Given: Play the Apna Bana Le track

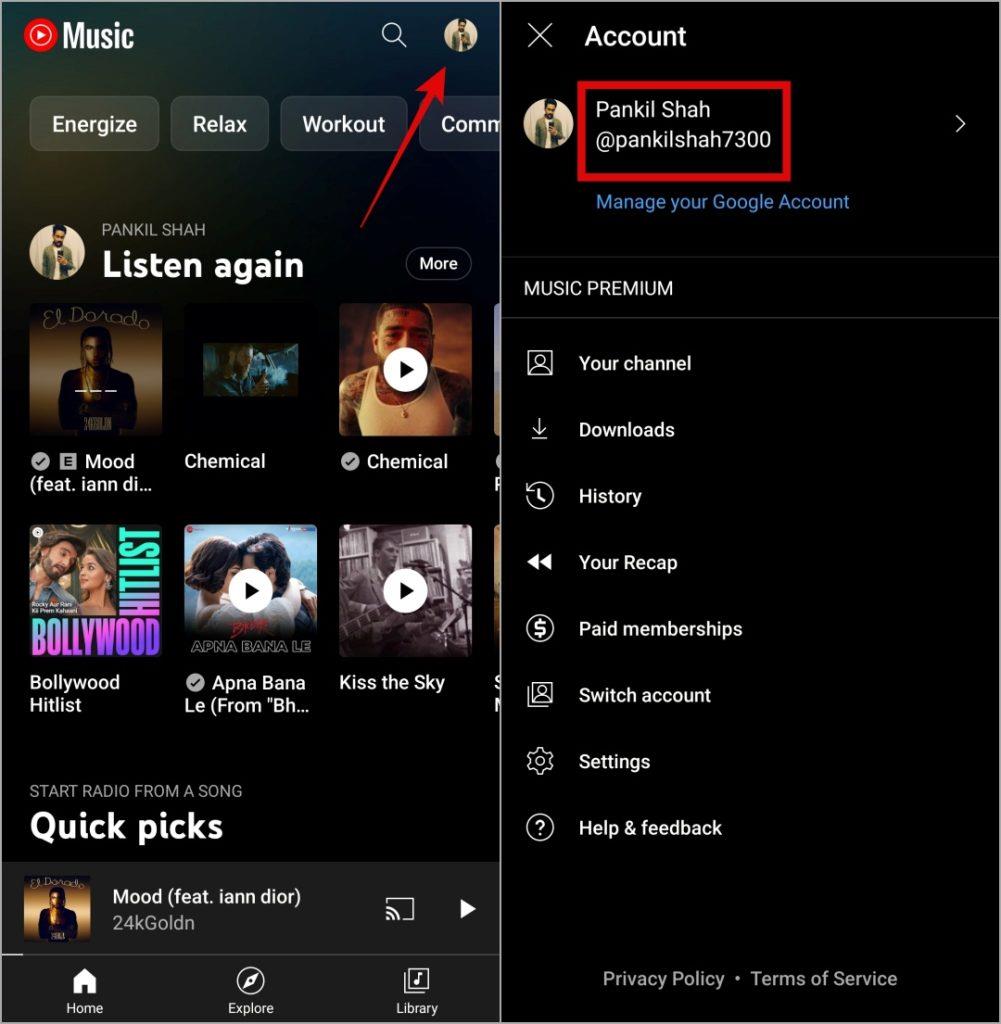Looking at the screenshot, I should tap(251, 590).
